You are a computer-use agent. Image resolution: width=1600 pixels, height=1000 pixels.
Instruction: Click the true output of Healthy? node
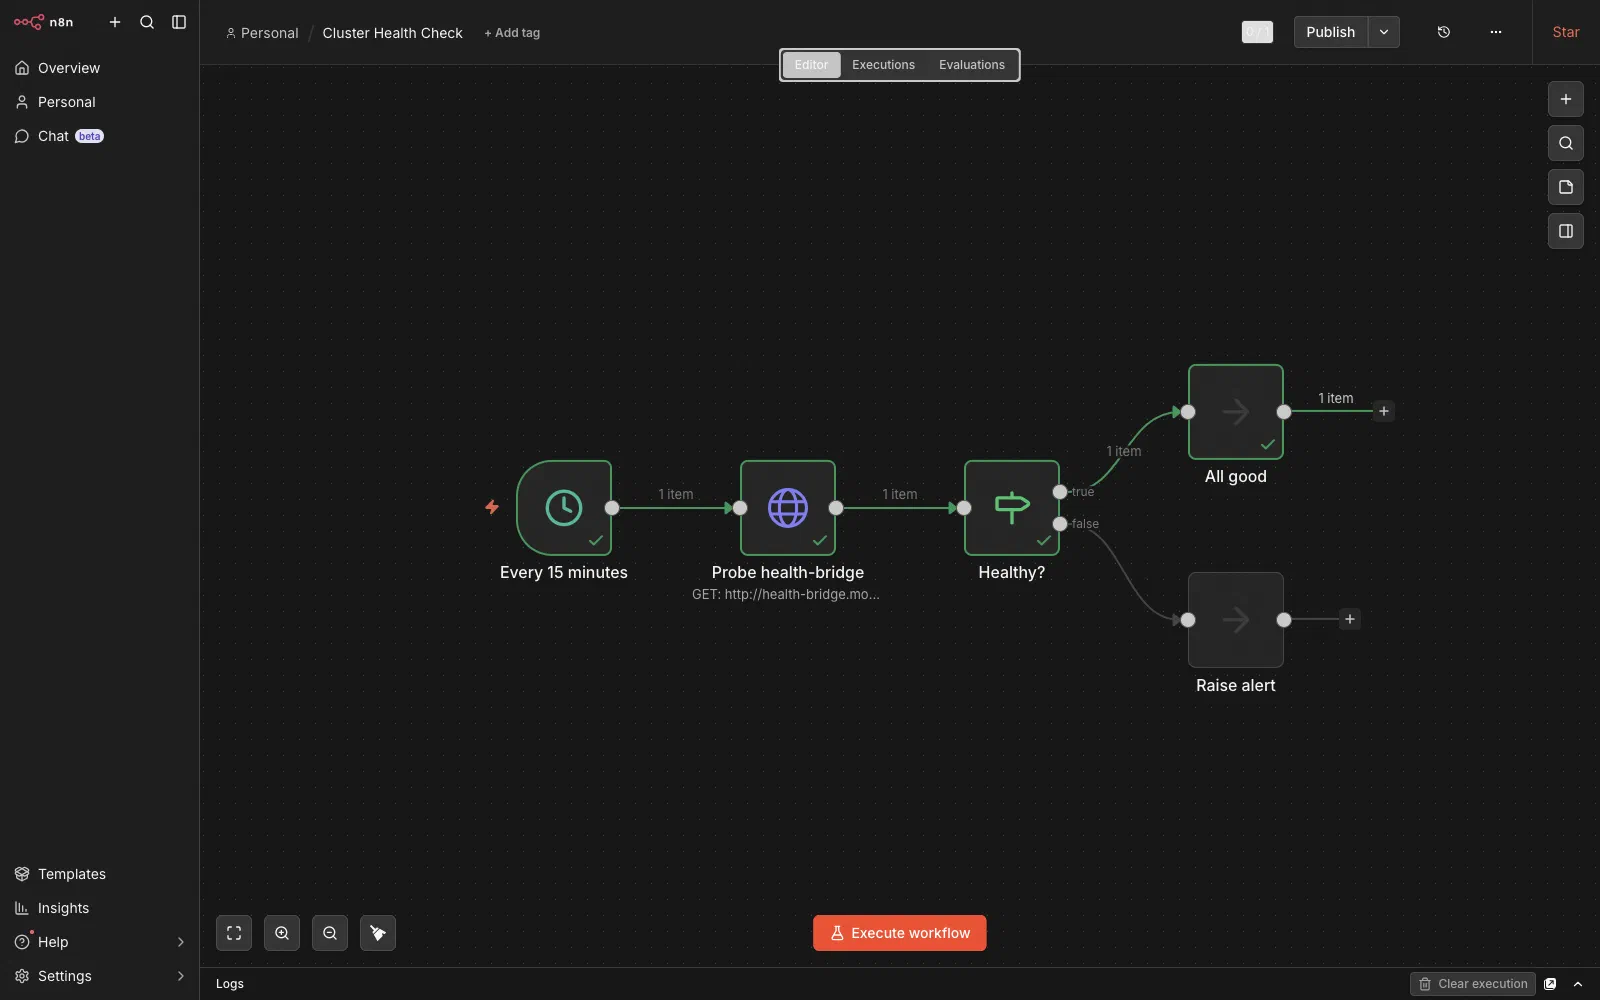tap(1060, 492)
